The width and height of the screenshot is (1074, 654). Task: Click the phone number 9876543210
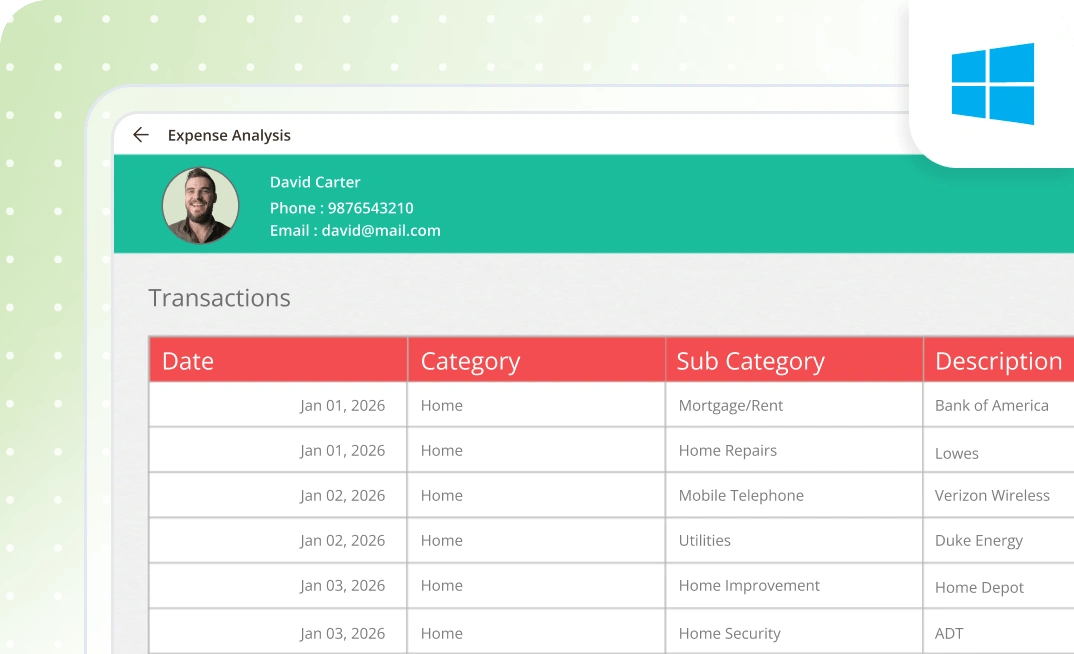click(371, 208)
